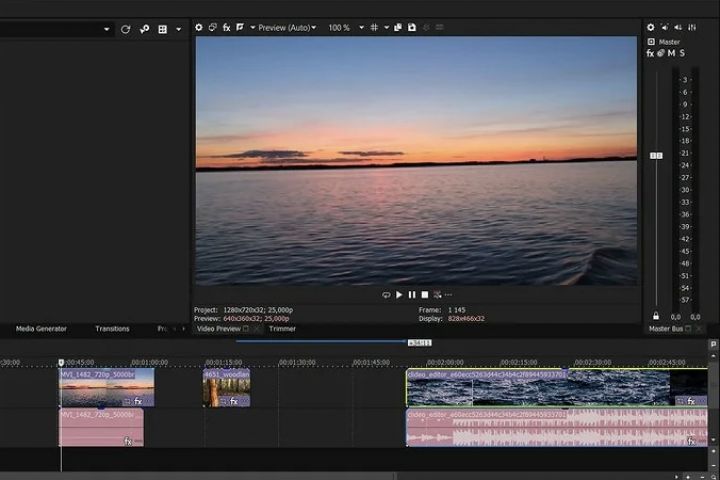
Task: Undock the Master Bus window icon
Action: point(688,329)
